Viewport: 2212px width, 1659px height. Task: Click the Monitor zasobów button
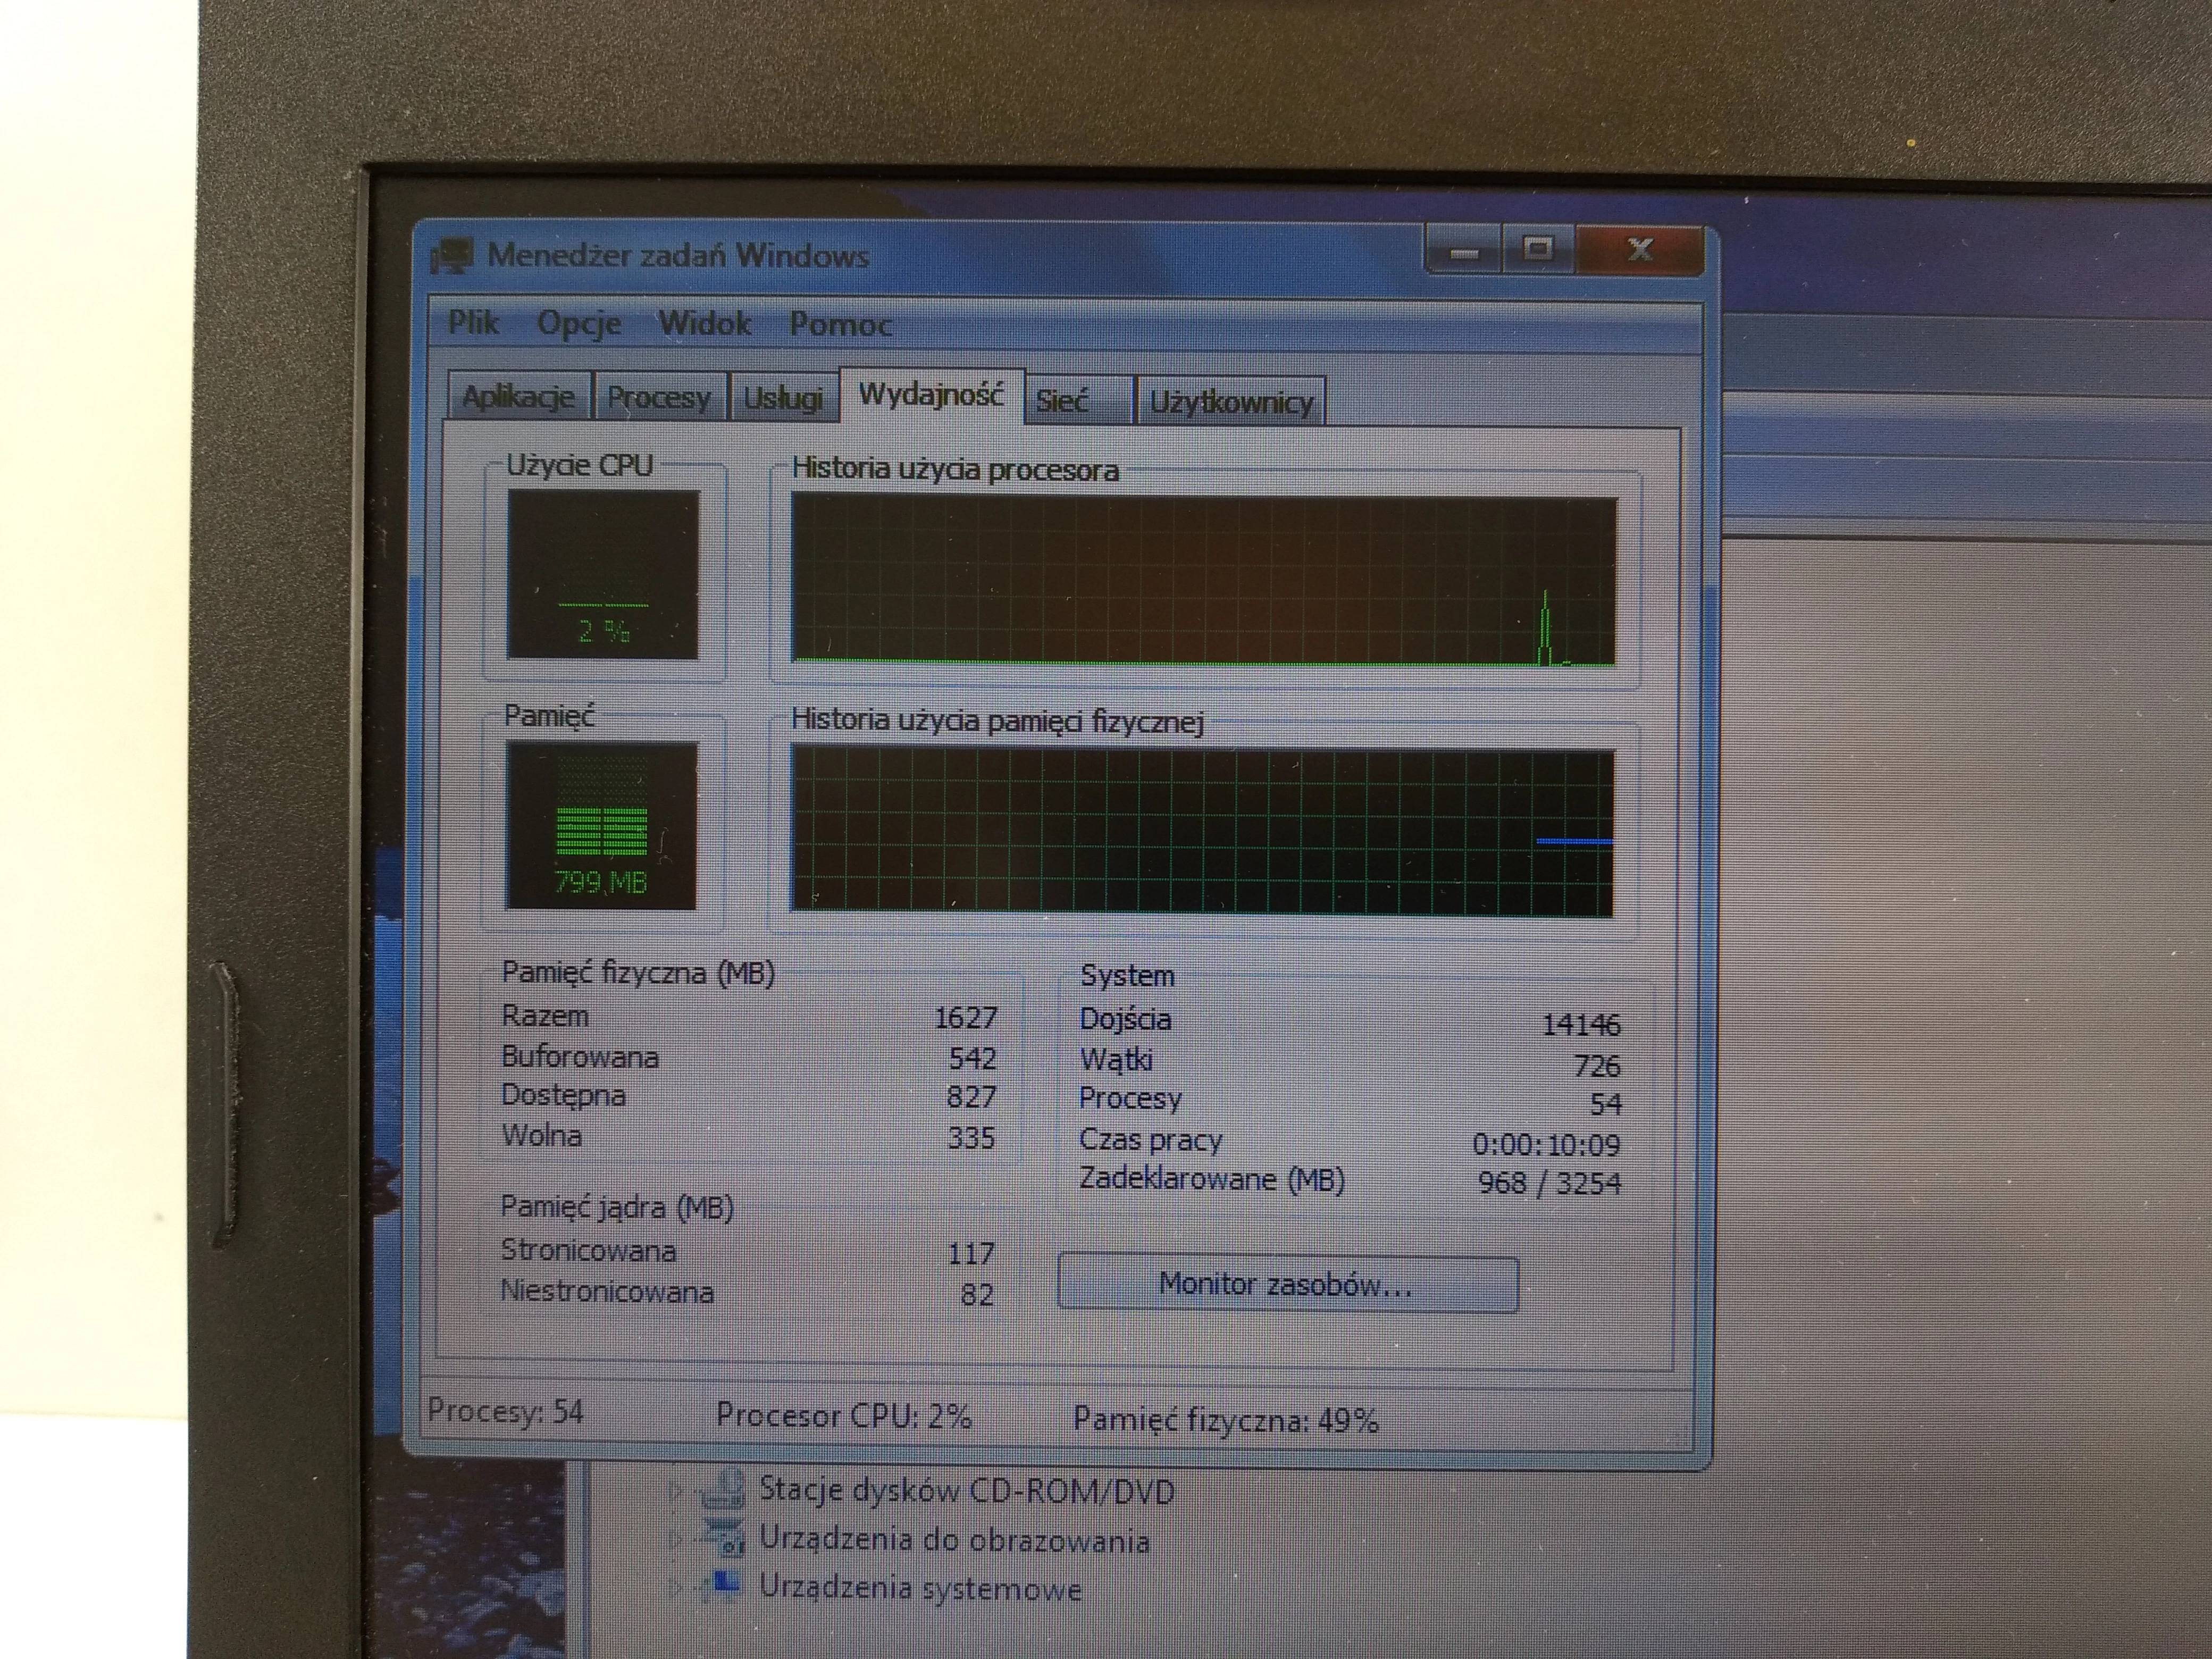click(1287, 1284)
